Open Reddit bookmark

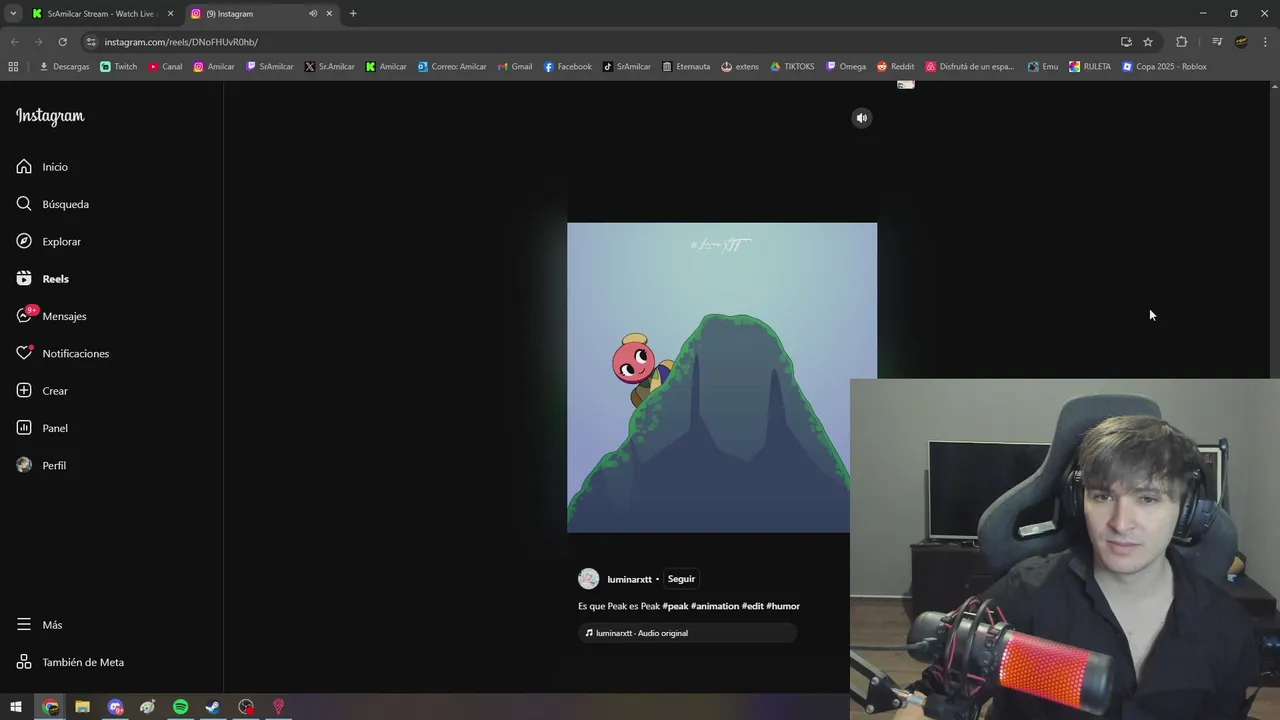895,67
